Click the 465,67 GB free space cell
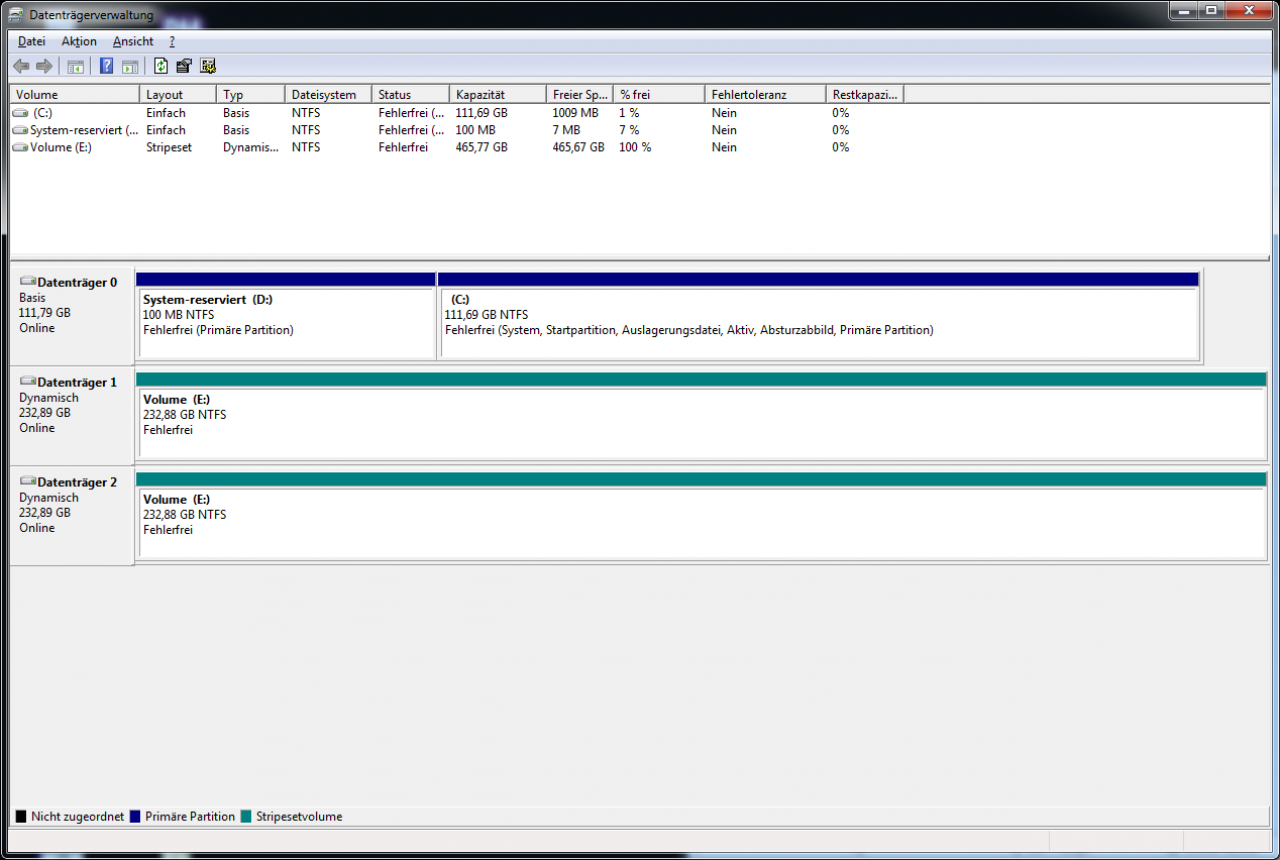This screenshot has width=1280, height=860. [579, 147]
